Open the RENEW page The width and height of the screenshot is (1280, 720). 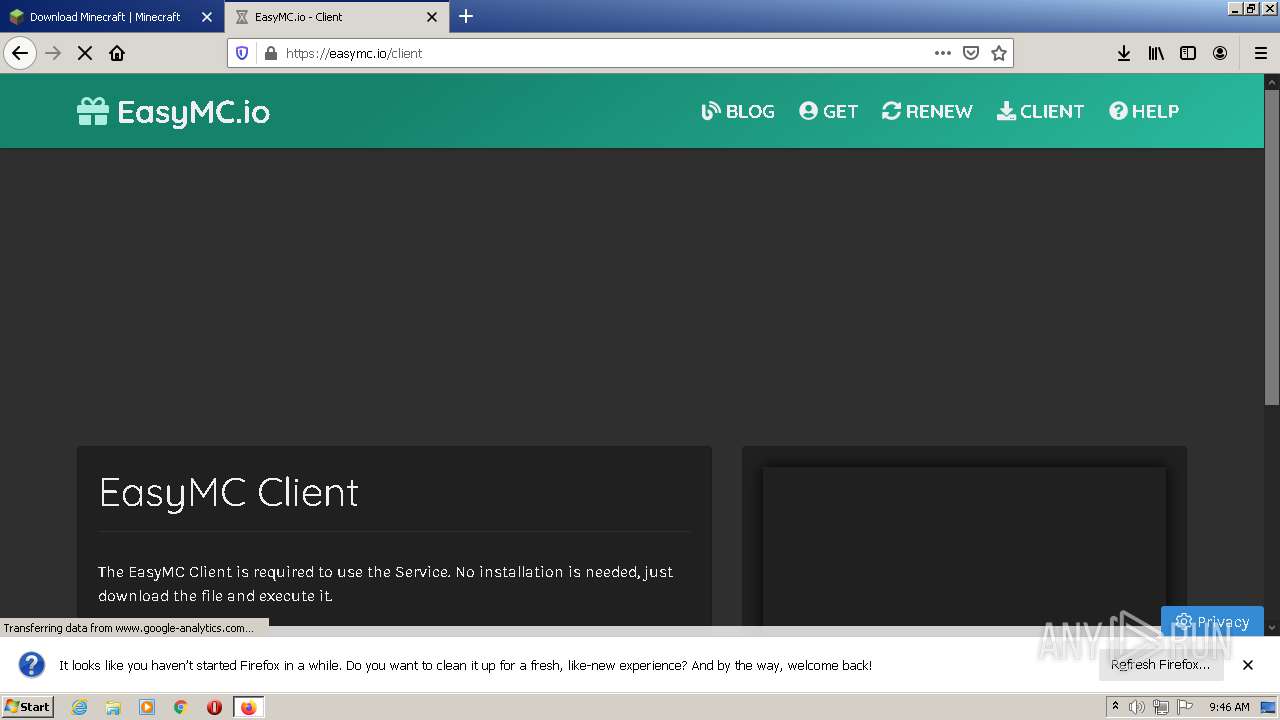(927, 111)
